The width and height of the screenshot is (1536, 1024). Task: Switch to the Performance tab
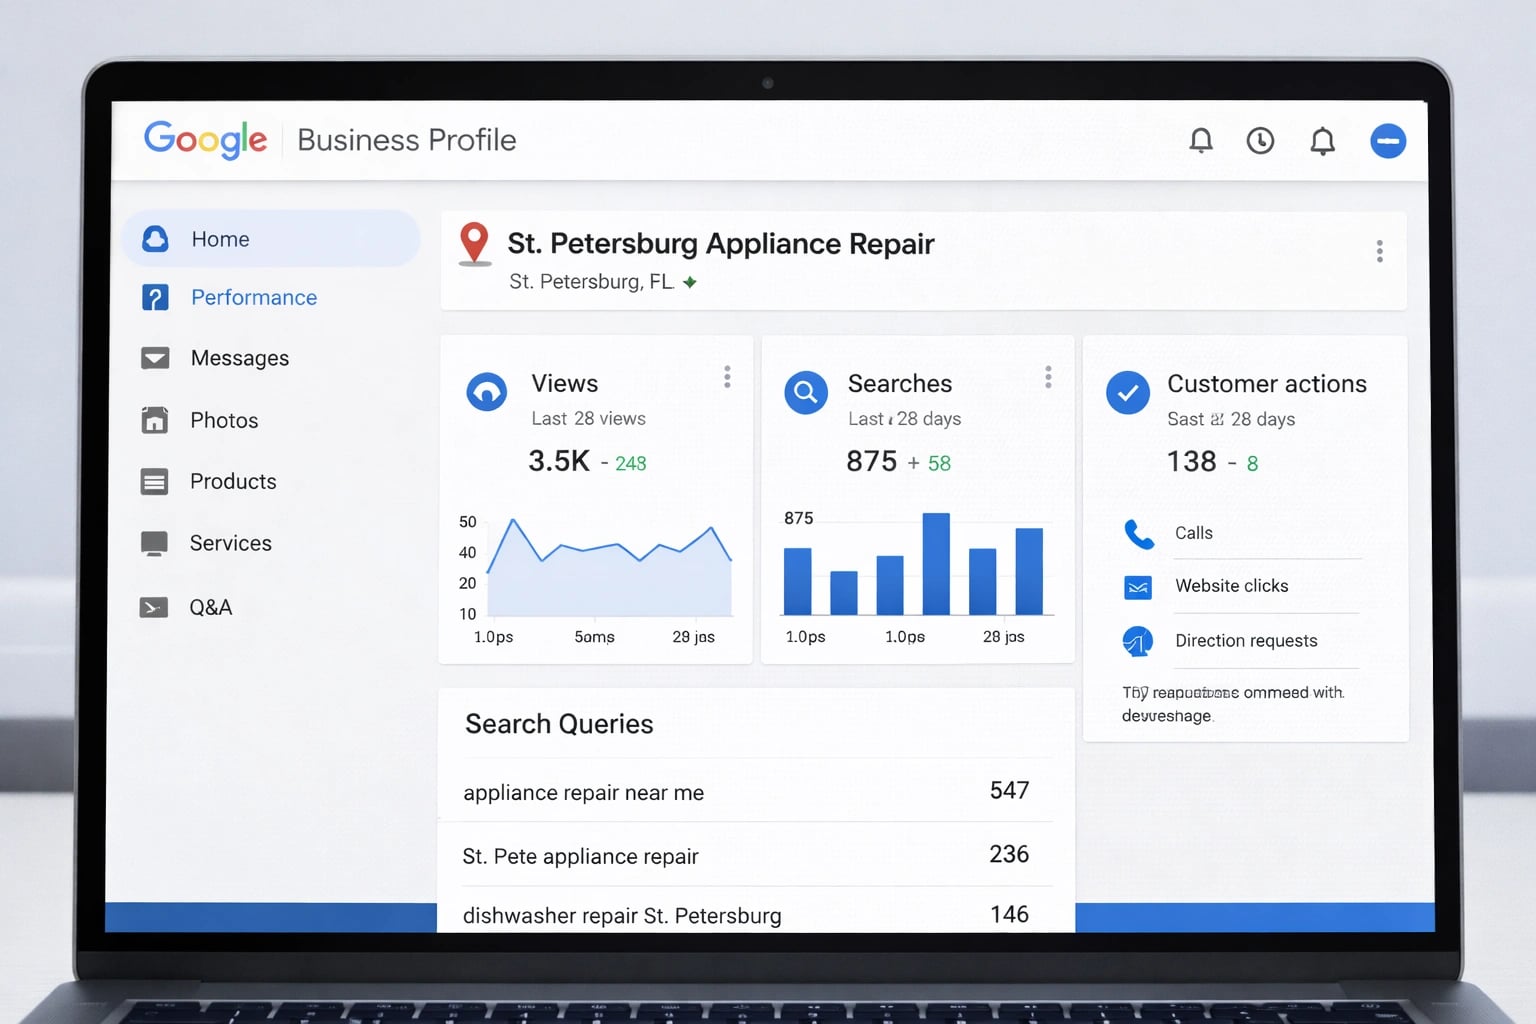(x=254, y=297)
